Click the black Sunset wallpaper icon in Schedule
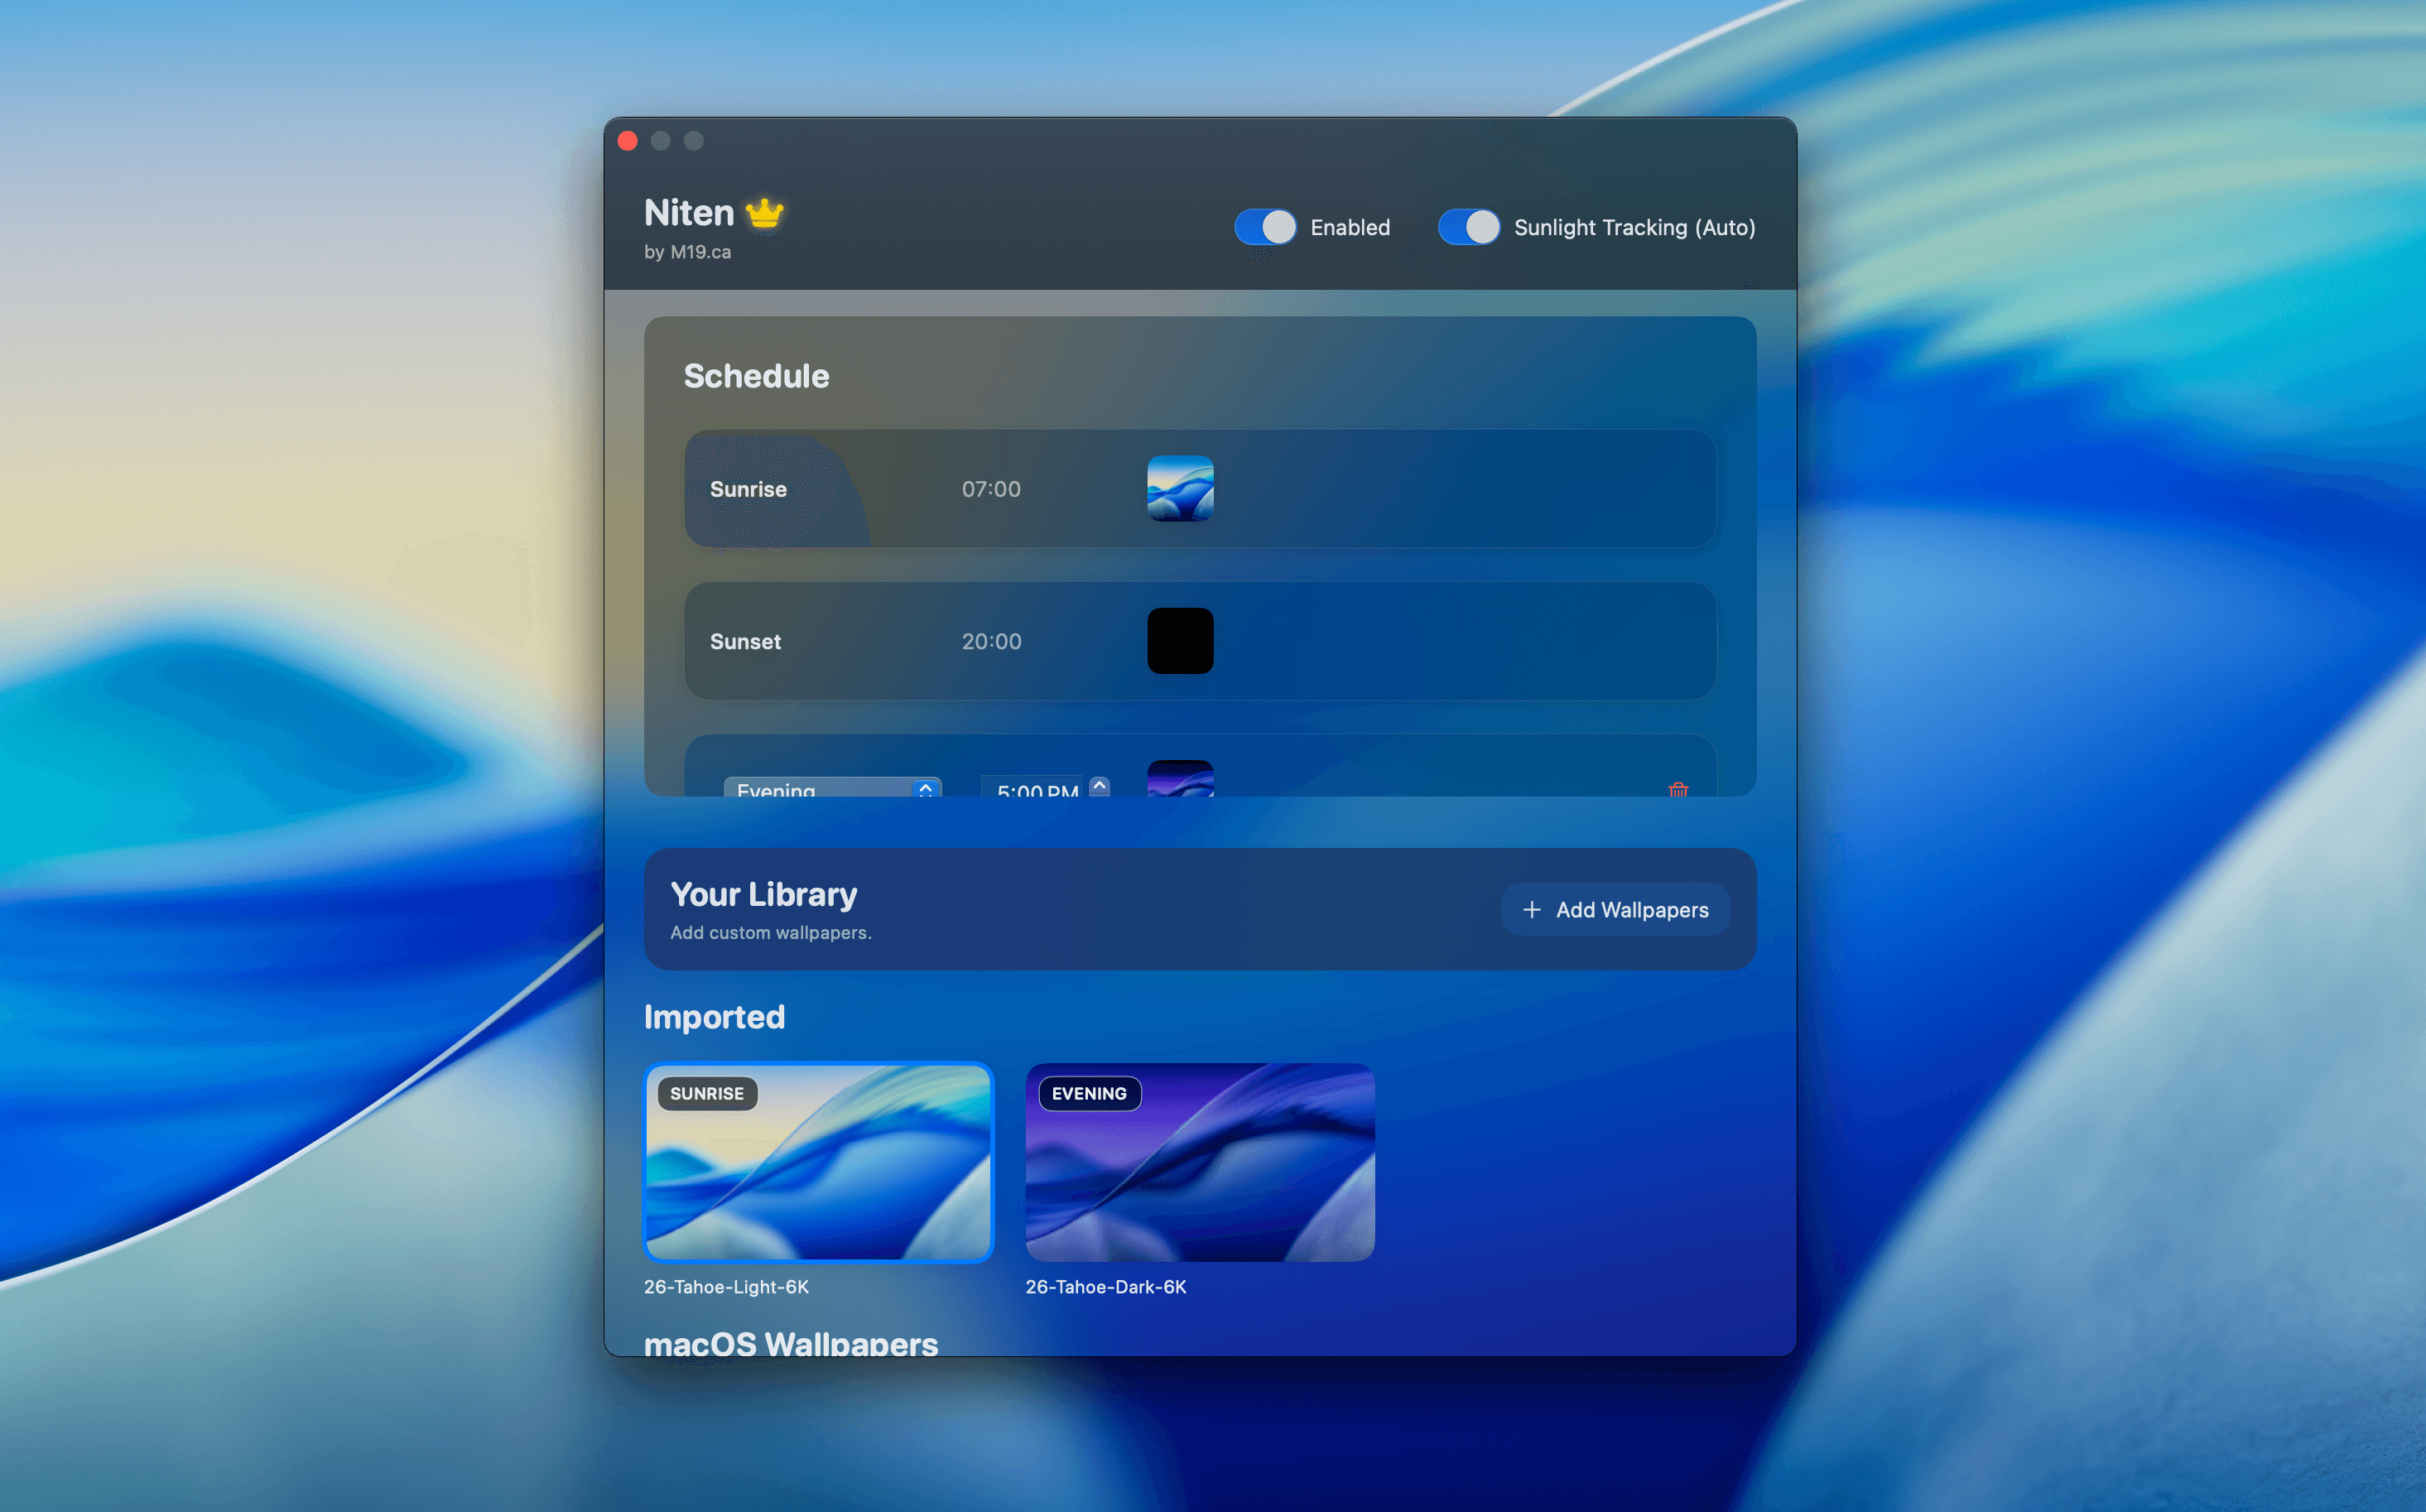 pyautogui.click(x=1180, y=641)
